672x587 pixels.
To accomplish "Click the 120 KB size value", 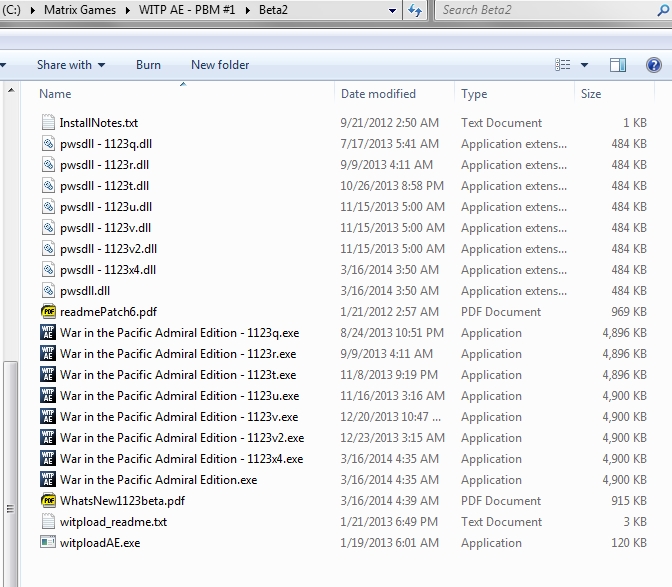I will point(629,543).
